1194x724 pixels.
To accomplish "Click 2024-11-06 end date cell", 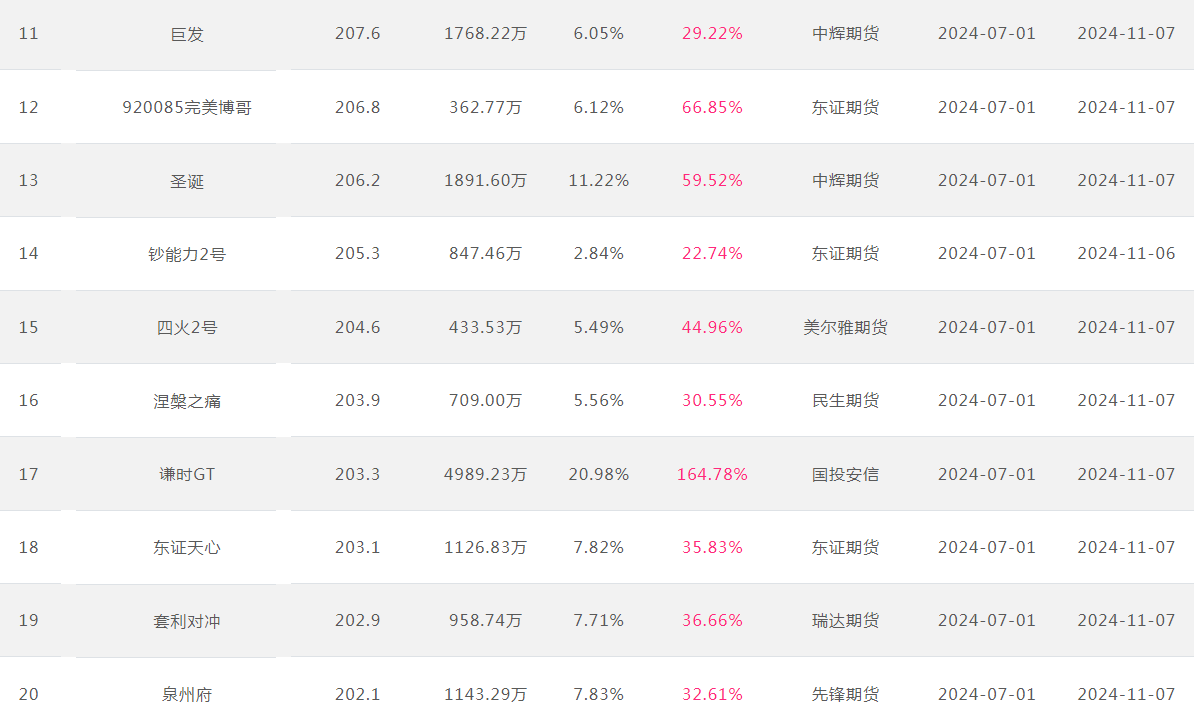I will pyautogui.click(x=1126, y=254).
